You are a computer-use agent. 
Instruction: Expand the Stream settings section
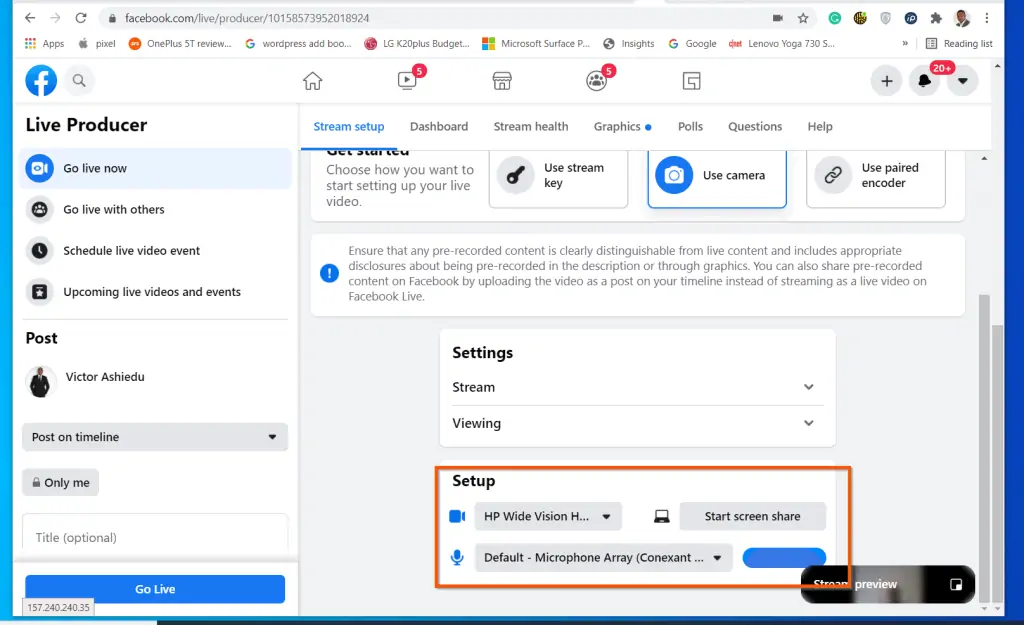(637, 387)
